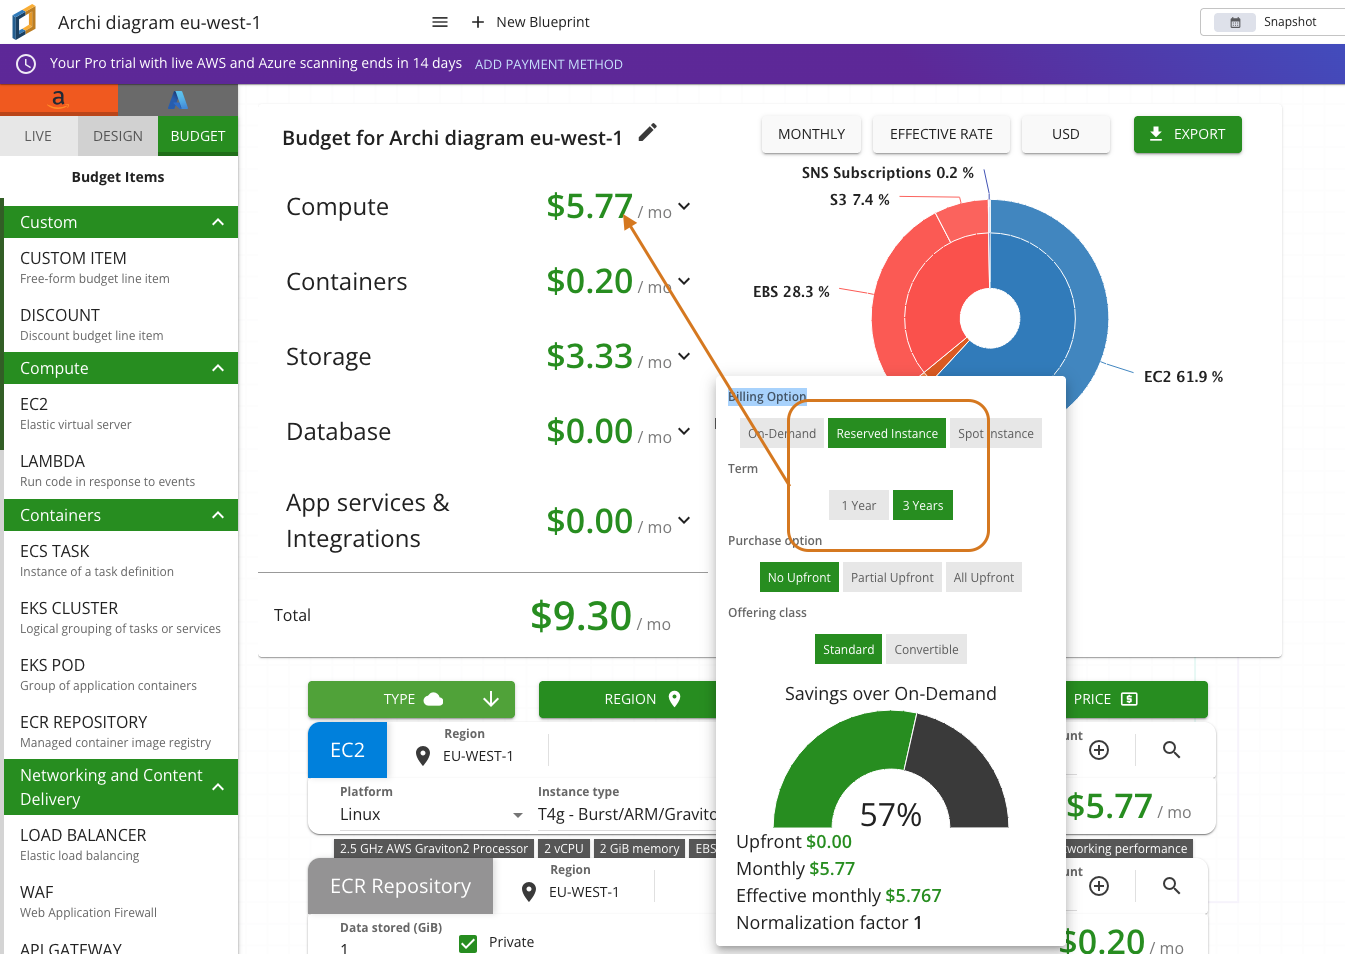Toggle the Private checkbox
1345x954 pixels.
pos(468,943)
